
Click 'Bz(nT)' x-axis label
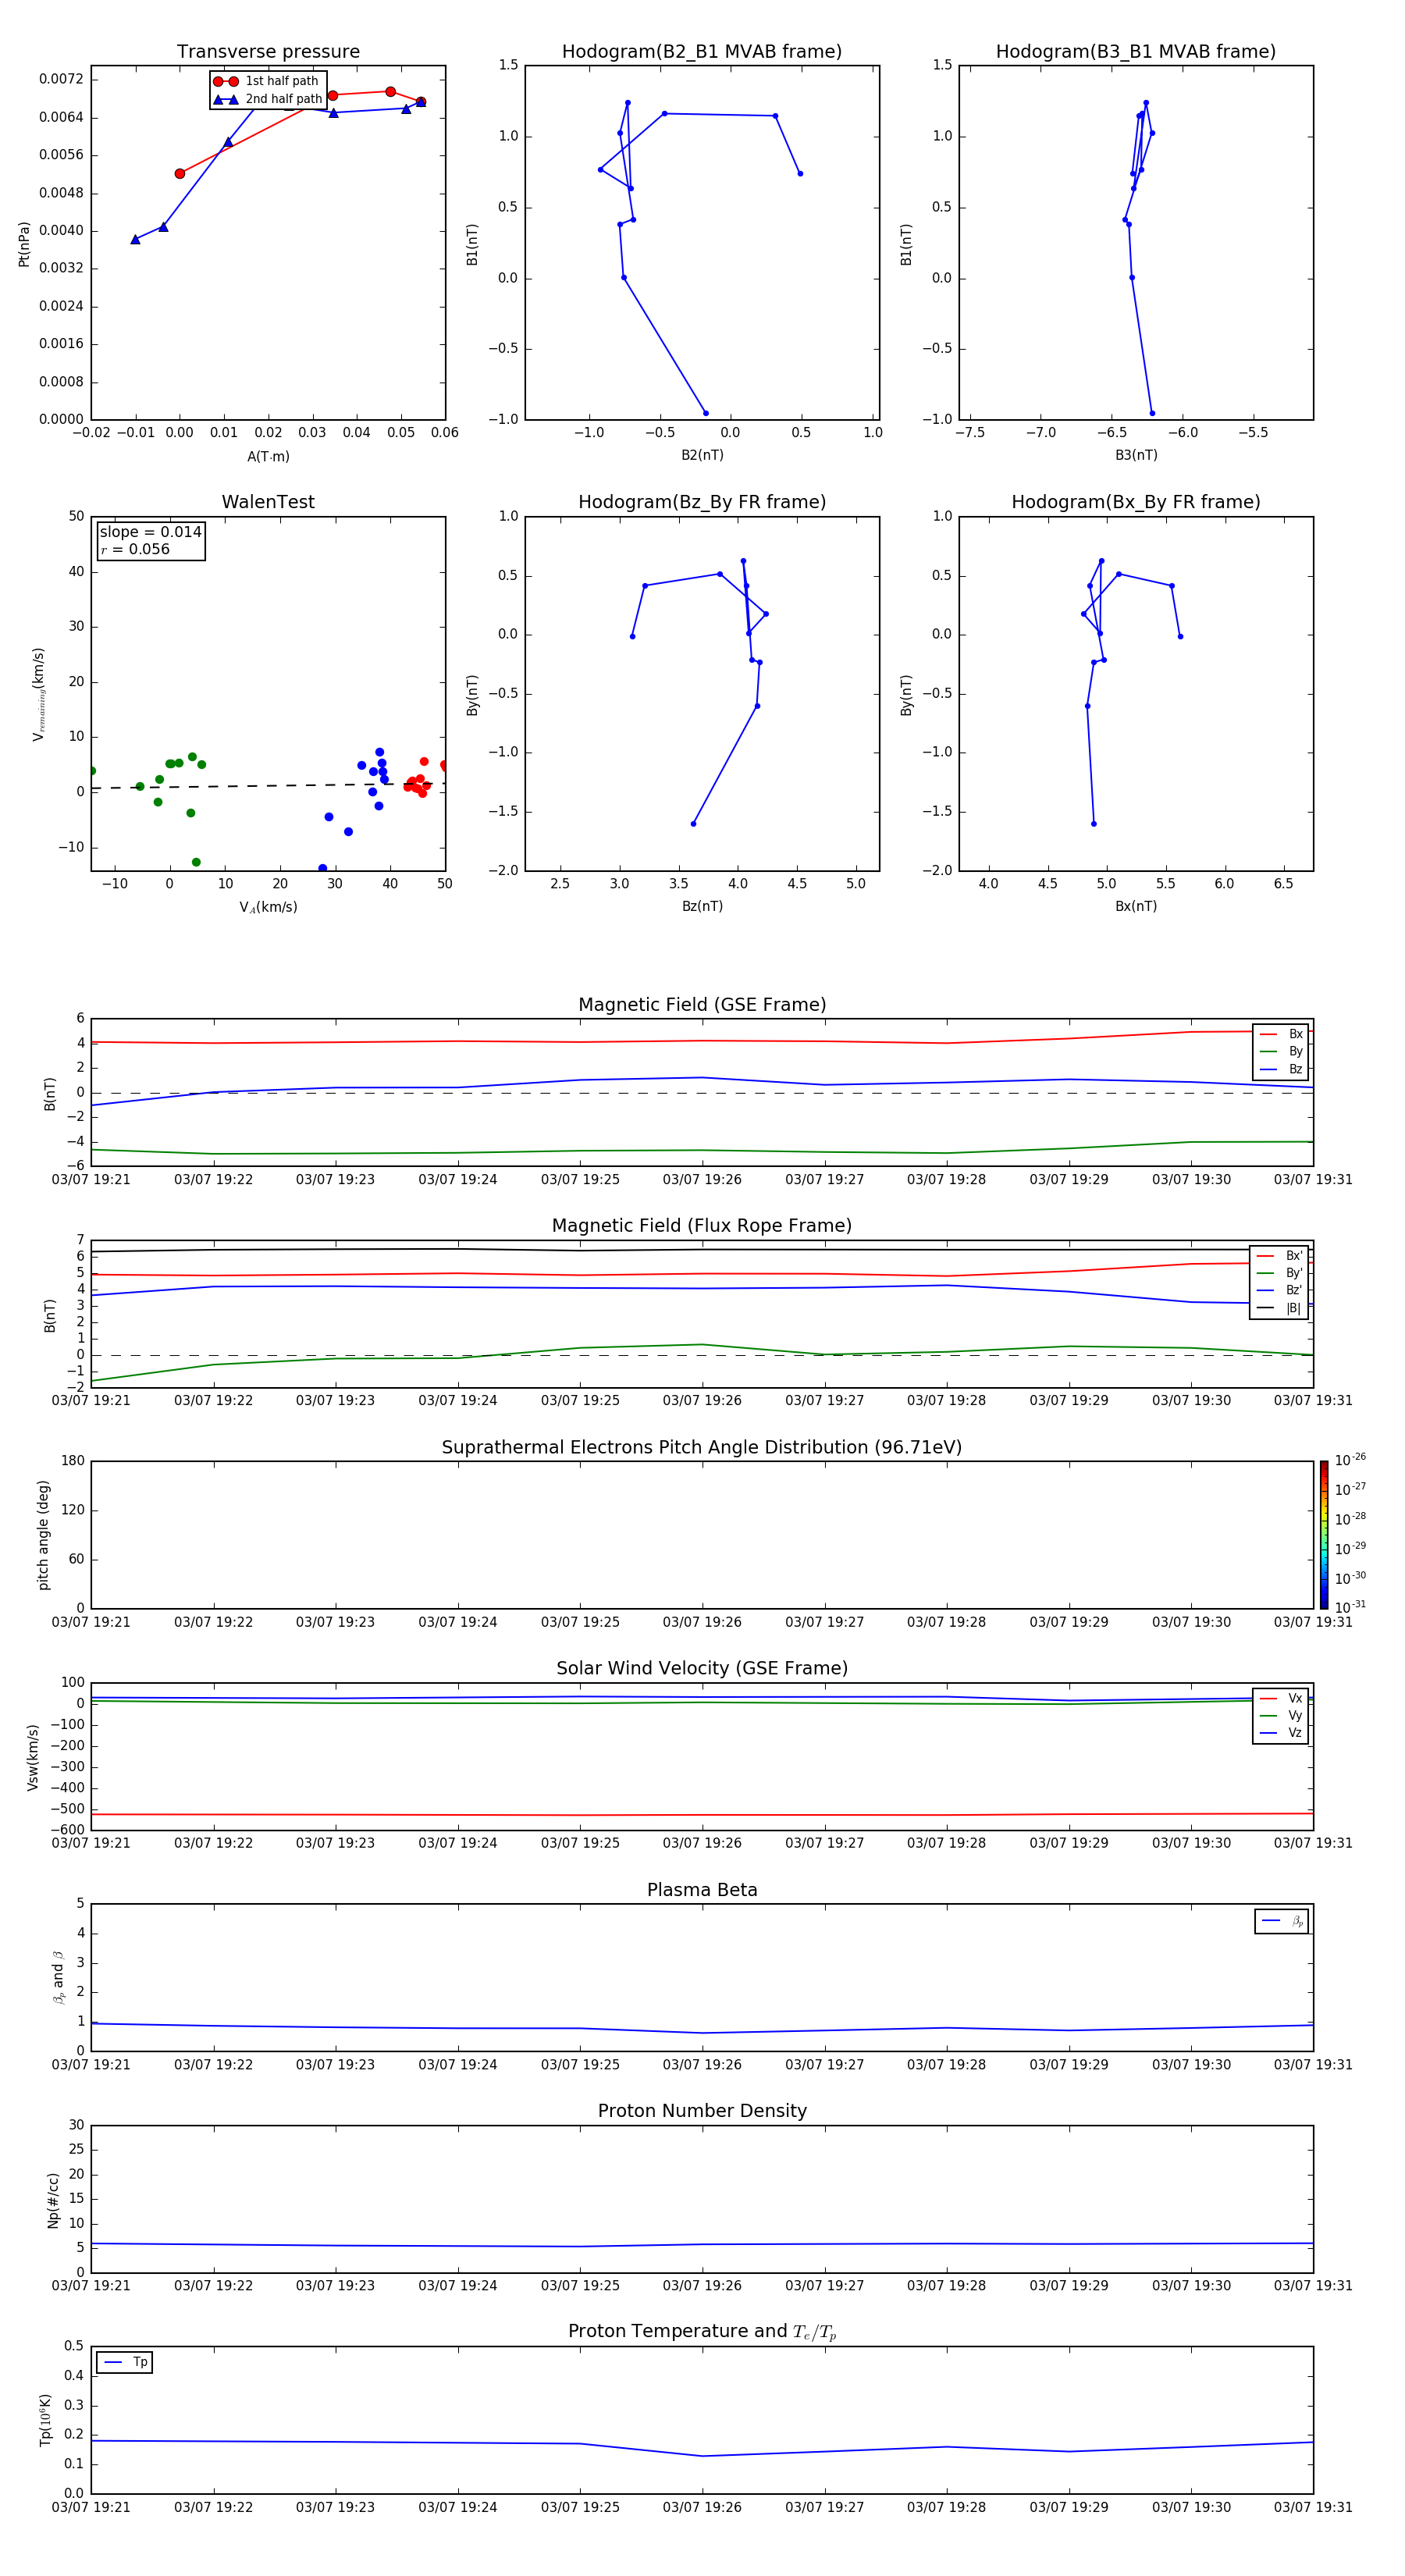[x=702, y=906]
